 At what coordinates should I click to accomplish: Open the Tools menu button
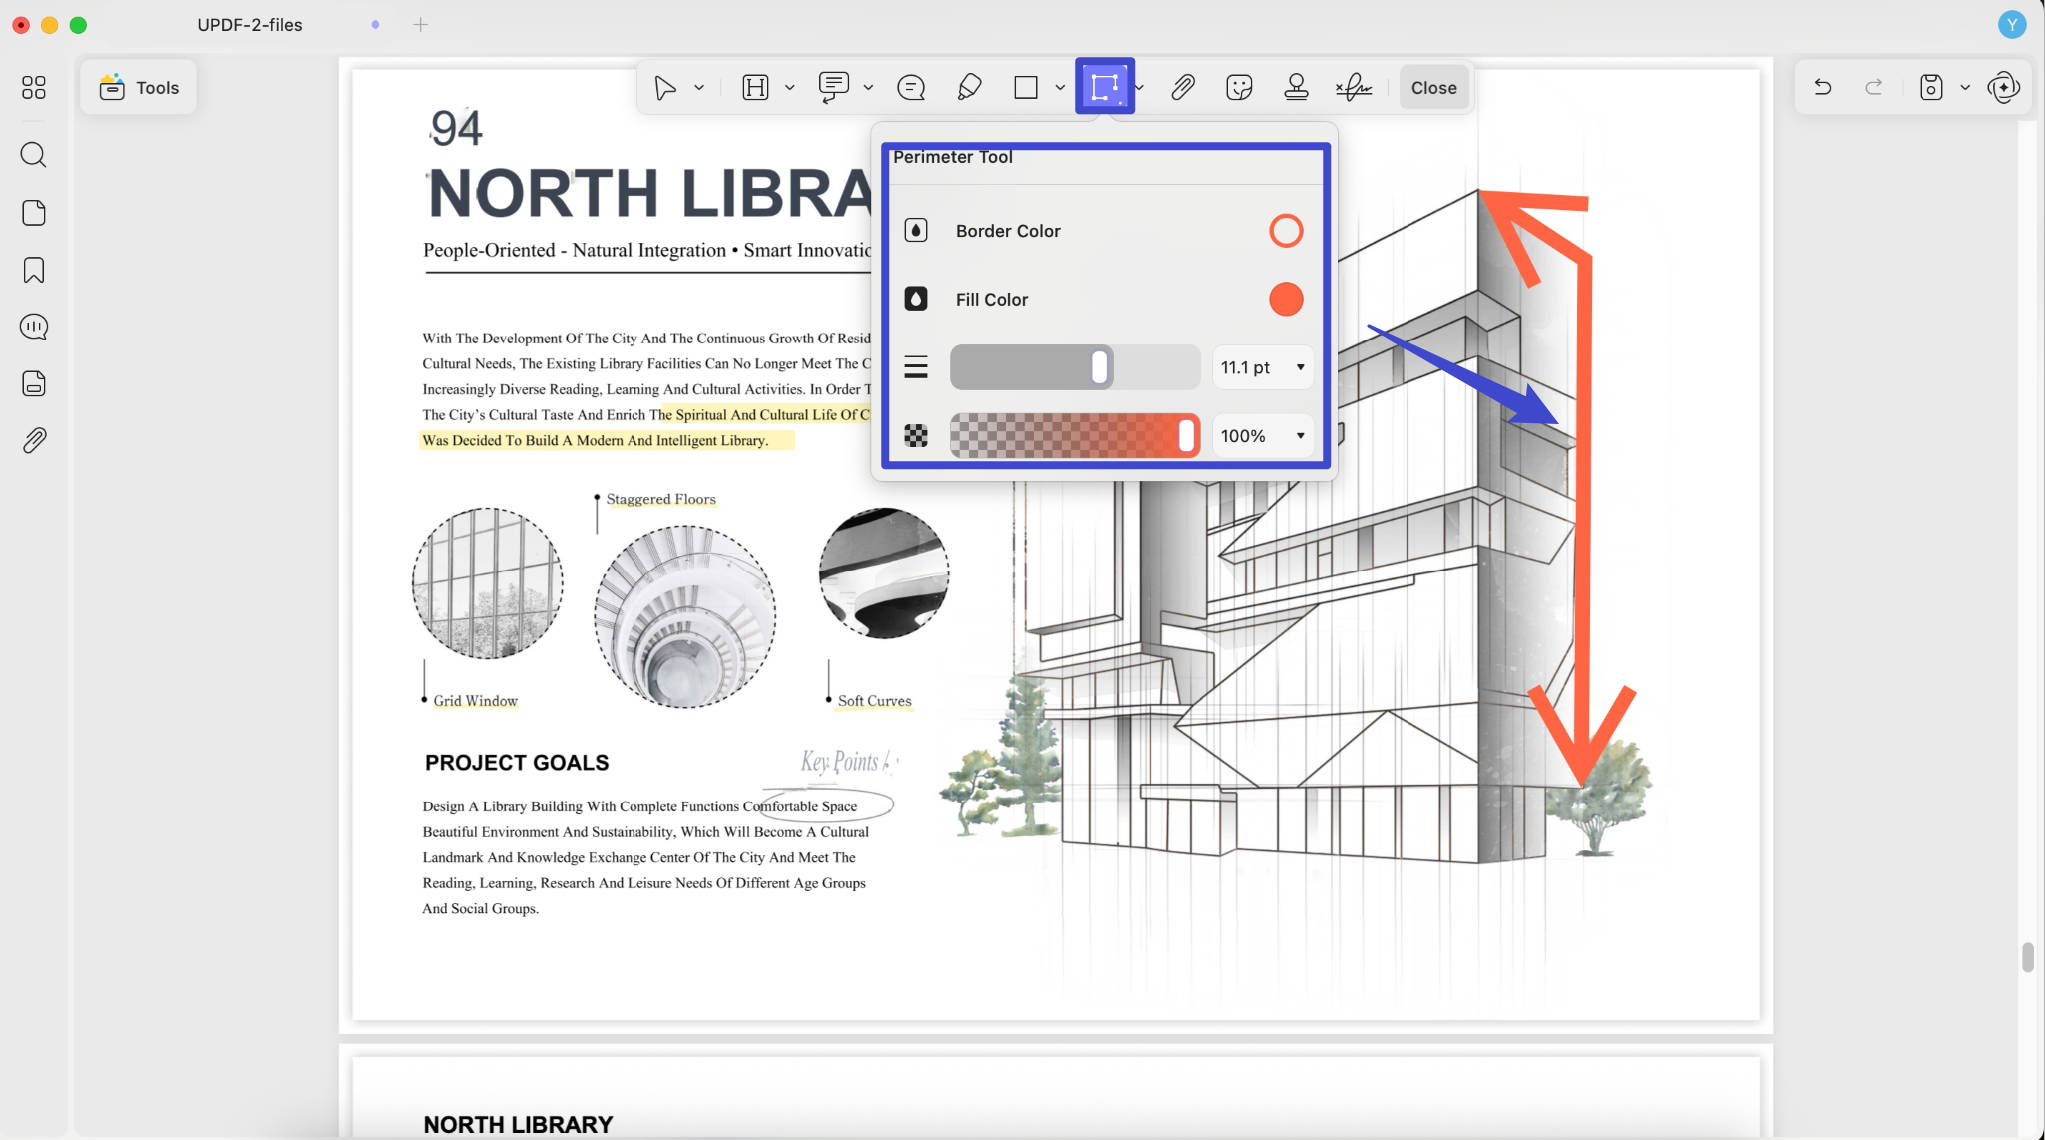coord(139,88)
